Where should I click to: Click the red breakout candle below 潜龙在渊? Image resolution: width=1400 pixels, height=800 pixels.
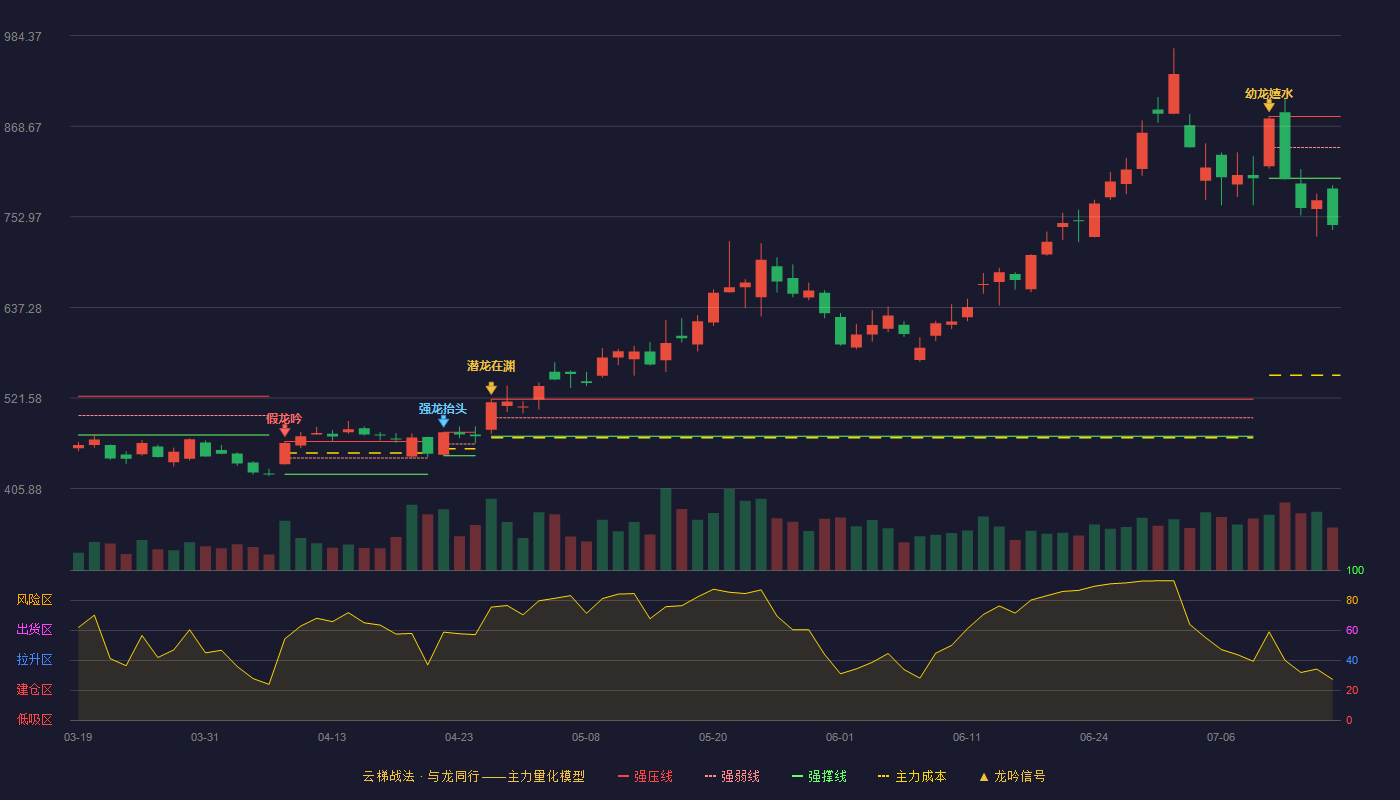[491, 416]
